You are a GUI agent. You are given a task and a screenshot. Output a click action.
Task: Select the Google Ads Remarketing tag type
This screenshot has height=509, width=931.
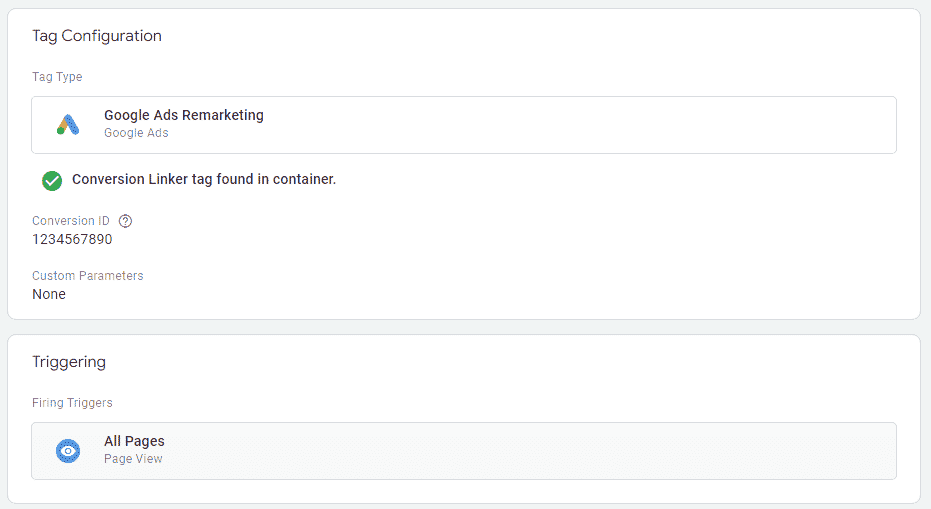[x=464, y=125]
